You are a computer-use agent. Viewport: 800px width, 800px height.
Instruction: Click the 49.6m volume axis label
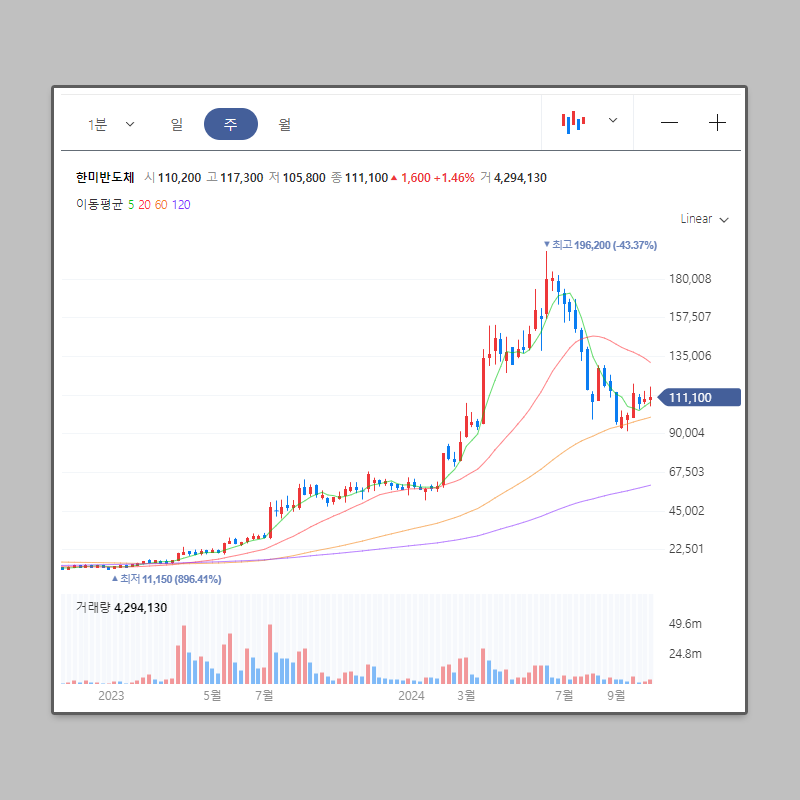click(x=685, y=623)
